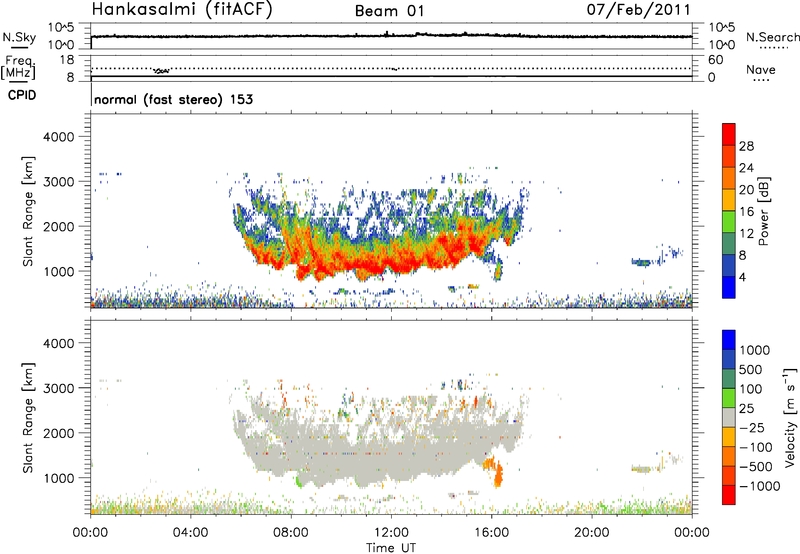Click the 'Power [dB]' colorbar title
The width and height of the screenshot is (800, 554).
click(763, 211)
